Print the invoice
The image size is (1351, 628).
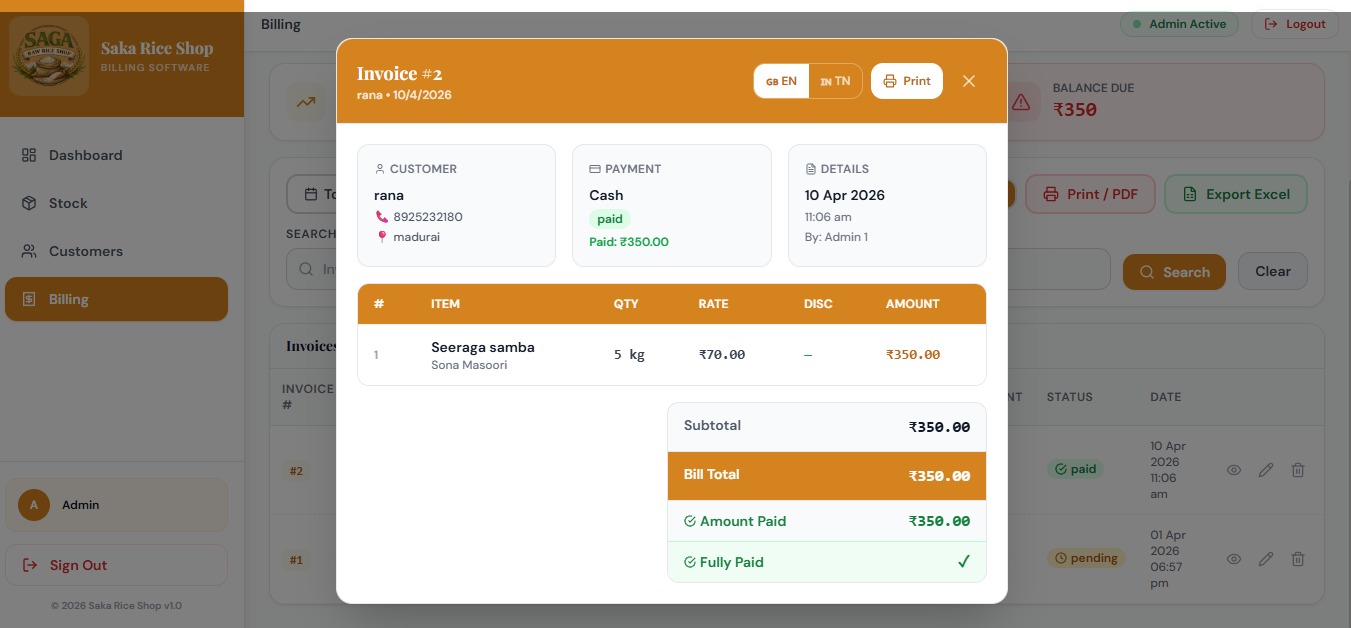click(x=906, y=80)
